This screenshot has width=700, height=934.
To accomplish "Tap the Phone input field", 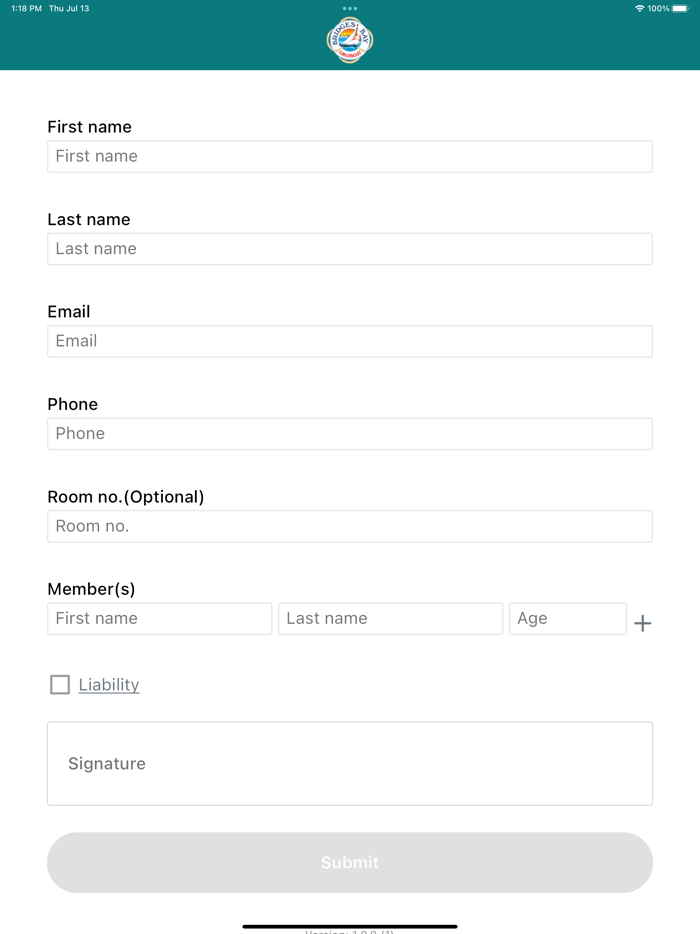I will tap(350, 434).
